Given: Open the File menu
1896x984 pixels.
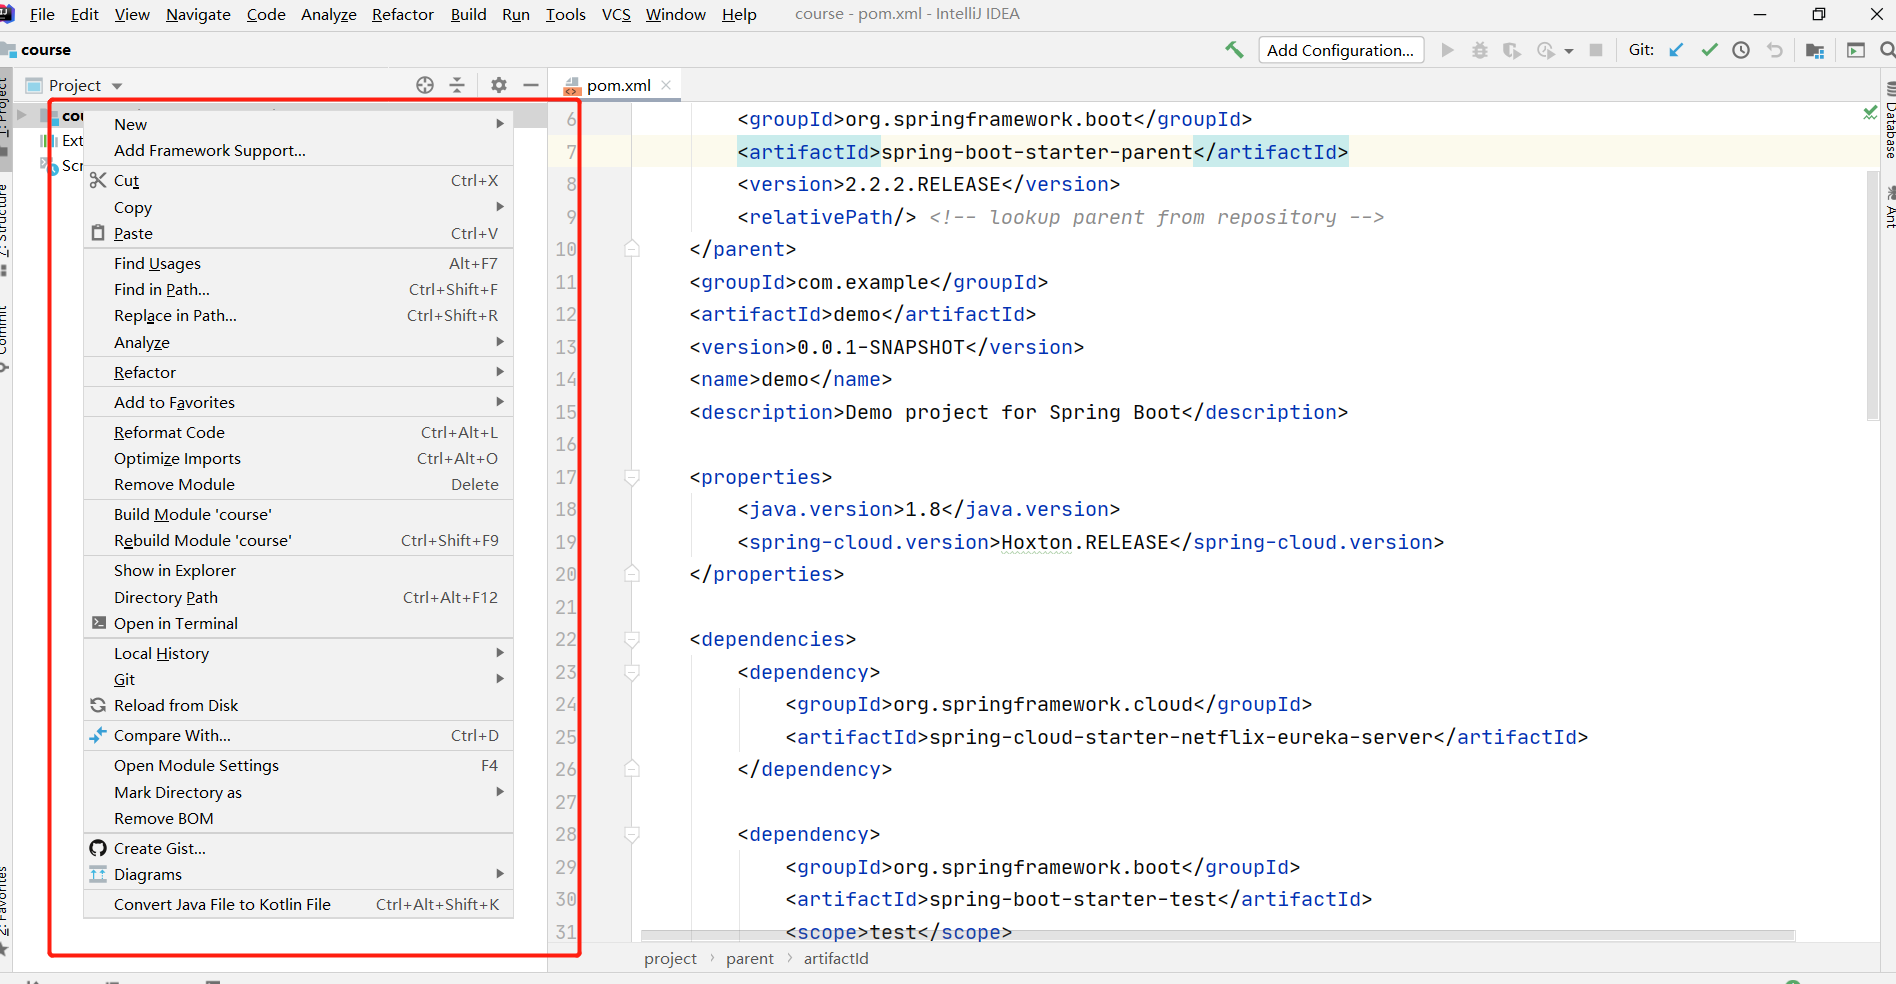Looking at the screenshot, I should (x=42, y=14).
